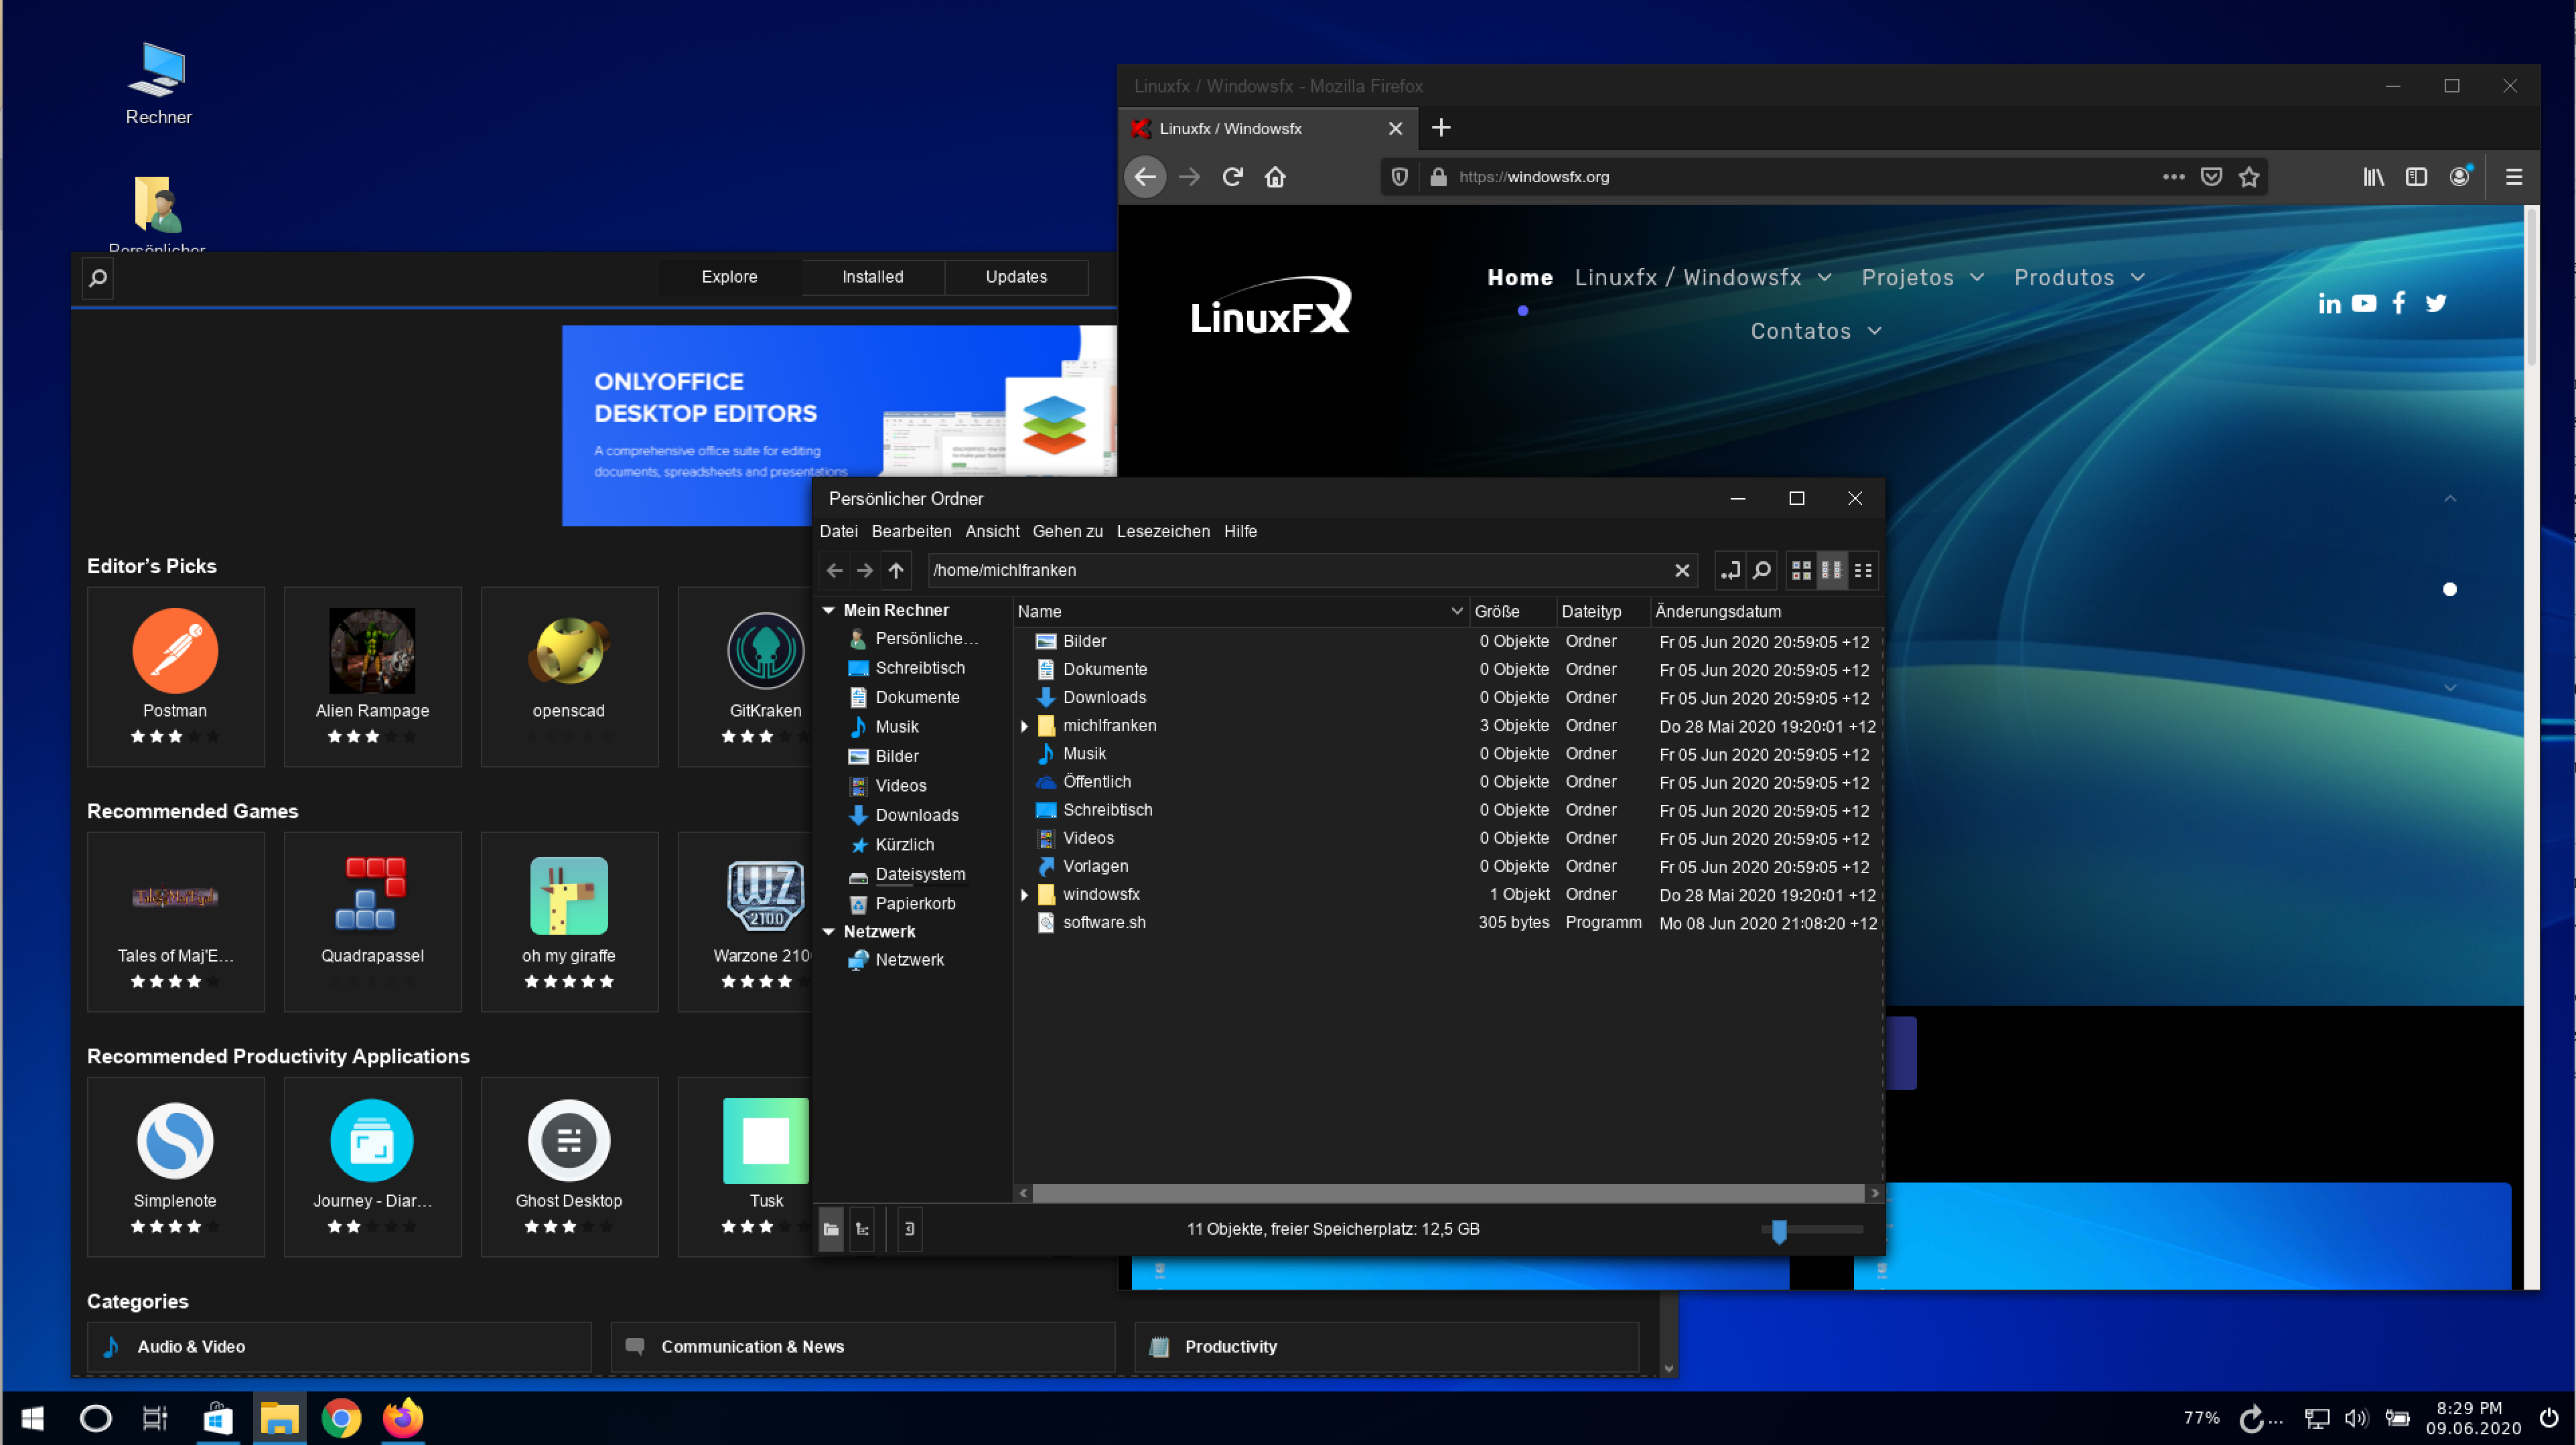2576x1445 pixels.
Task: Expand the michlfranken folder
Action: click(1024, 726)
